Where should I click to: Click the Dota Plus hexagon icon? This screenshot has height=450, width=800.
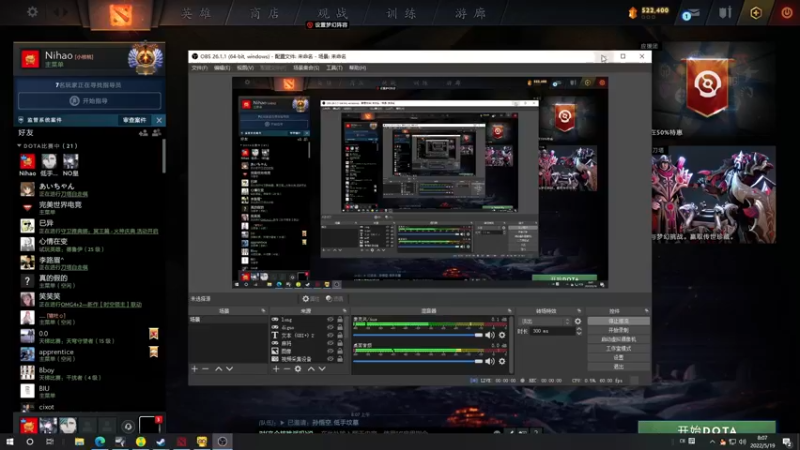click(756, 12)
